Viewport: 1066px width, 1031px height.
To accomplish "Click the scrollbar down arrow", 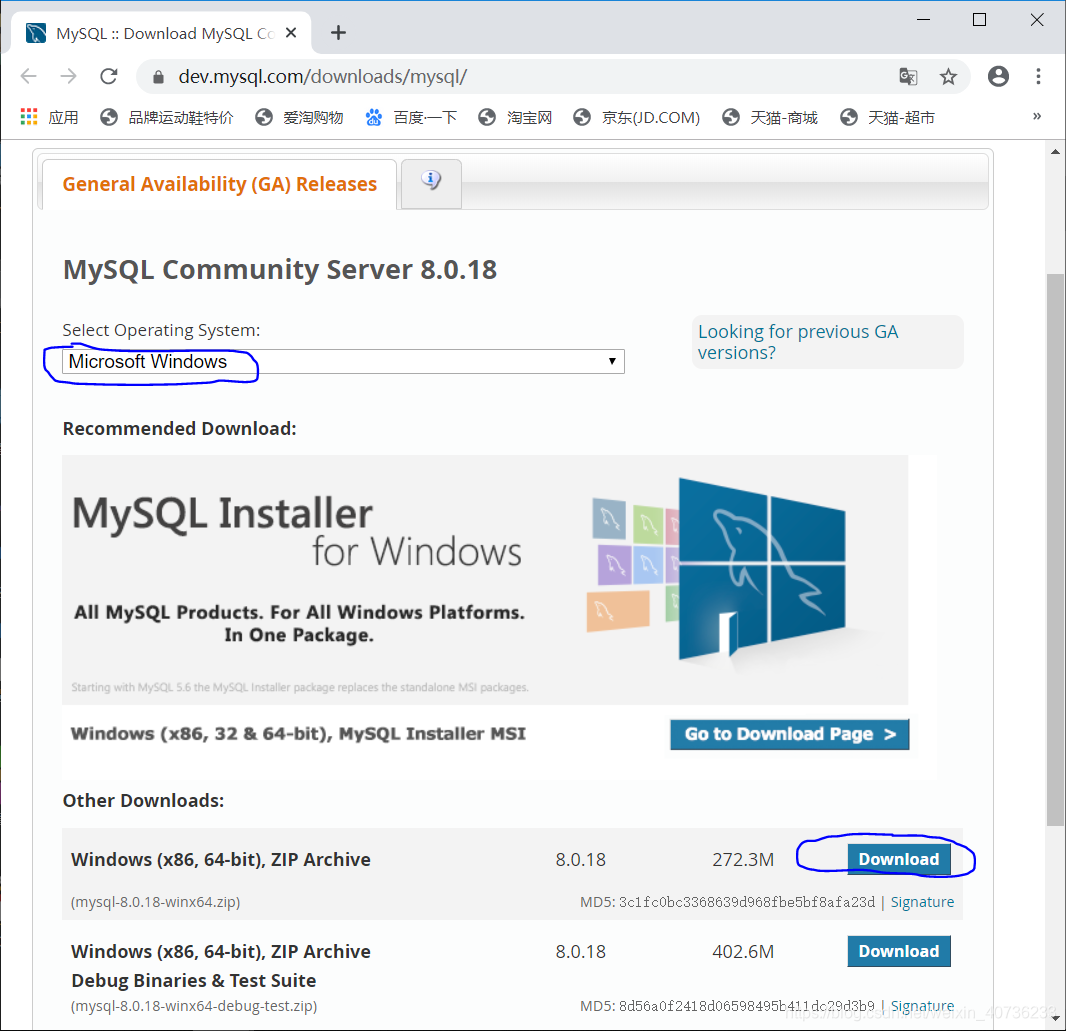I will pos(1055,1018).
